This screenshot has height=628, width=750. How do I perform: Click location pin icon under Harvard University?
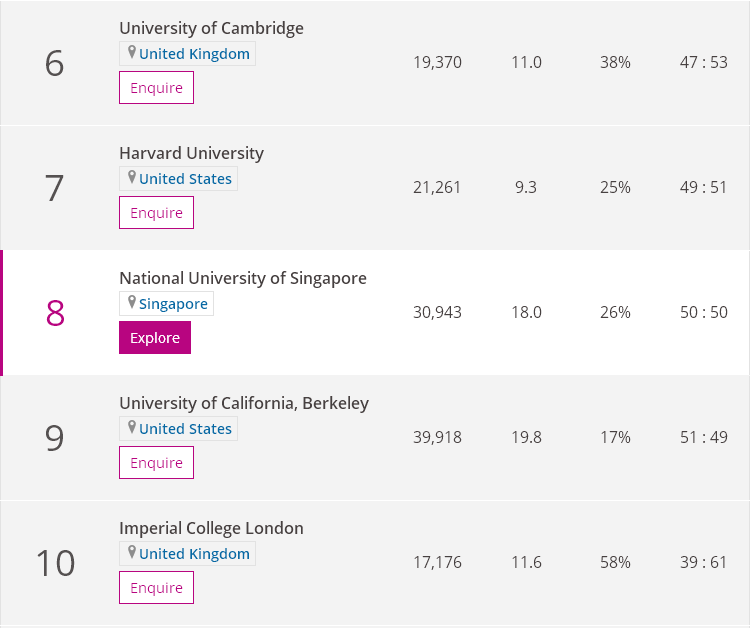(x=131, y=178)
